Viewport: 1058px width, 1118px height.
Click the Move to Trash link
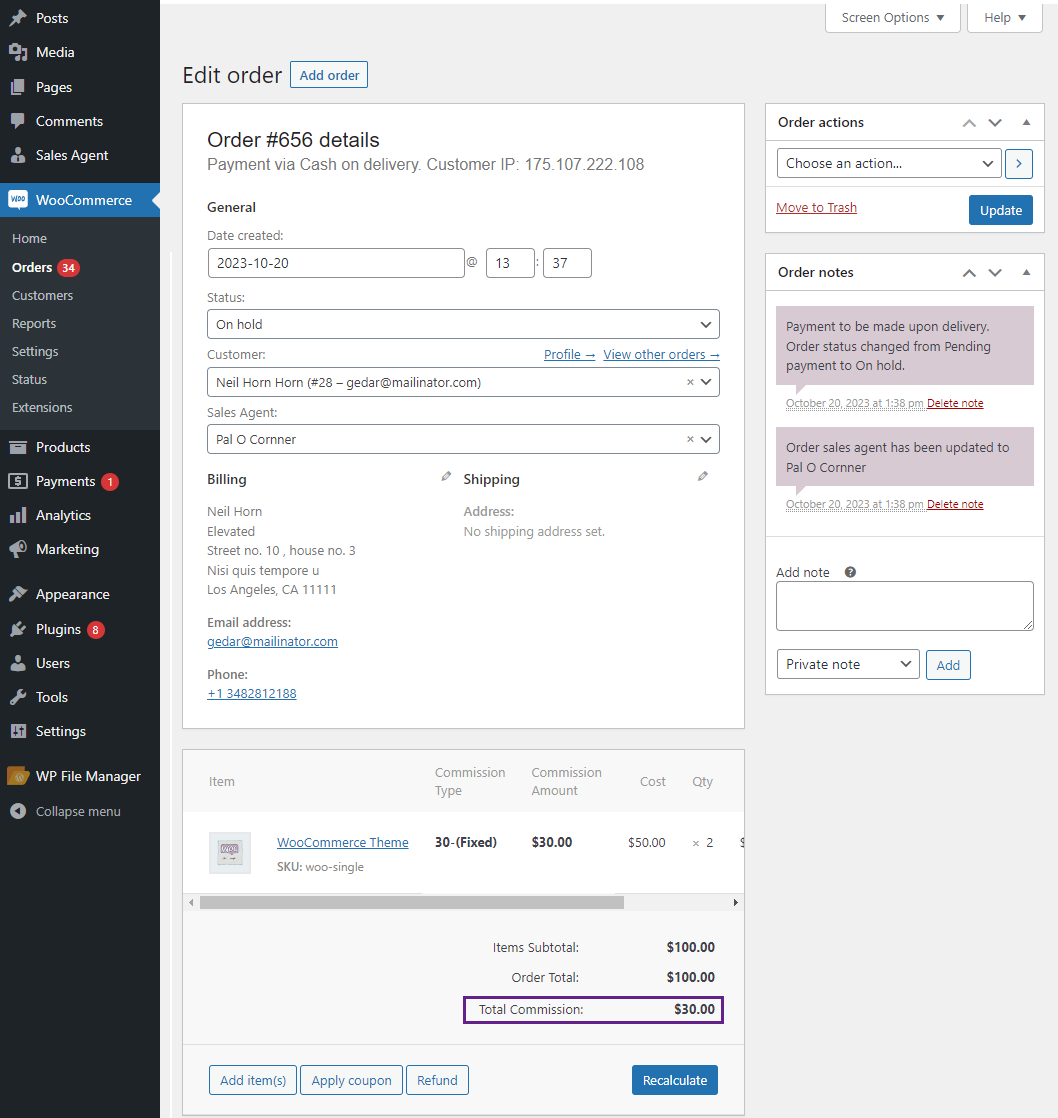[x=816, y=207]
